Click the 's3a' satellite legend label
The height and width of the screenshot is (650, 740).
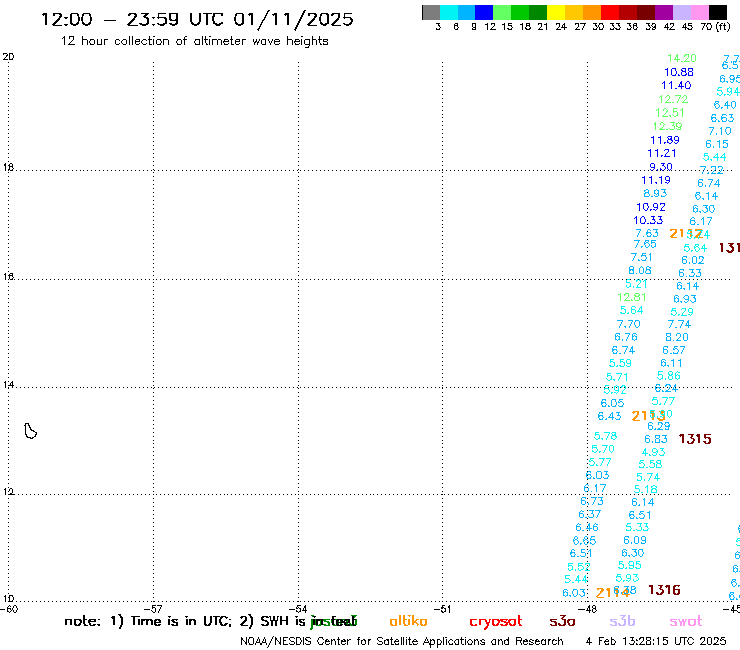coord(562,622)
